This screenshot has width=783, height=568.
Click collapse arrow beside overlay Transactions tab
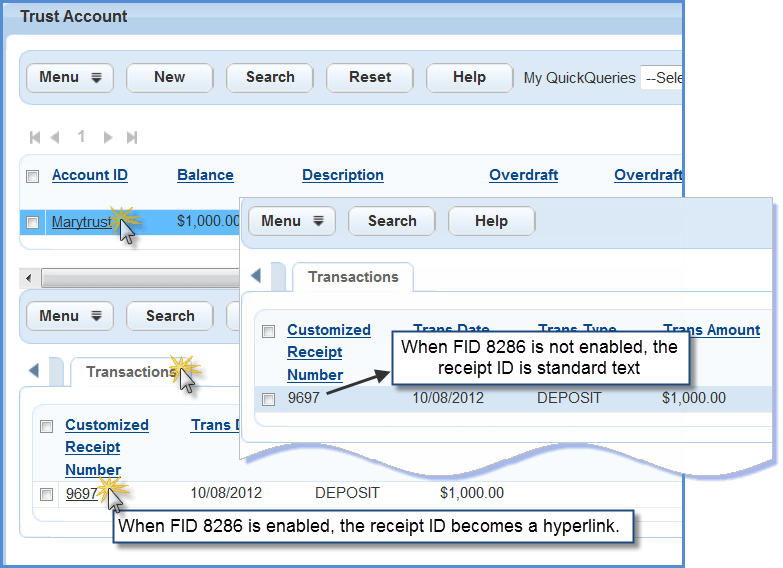pyautogui.click(x=255, y=275)
